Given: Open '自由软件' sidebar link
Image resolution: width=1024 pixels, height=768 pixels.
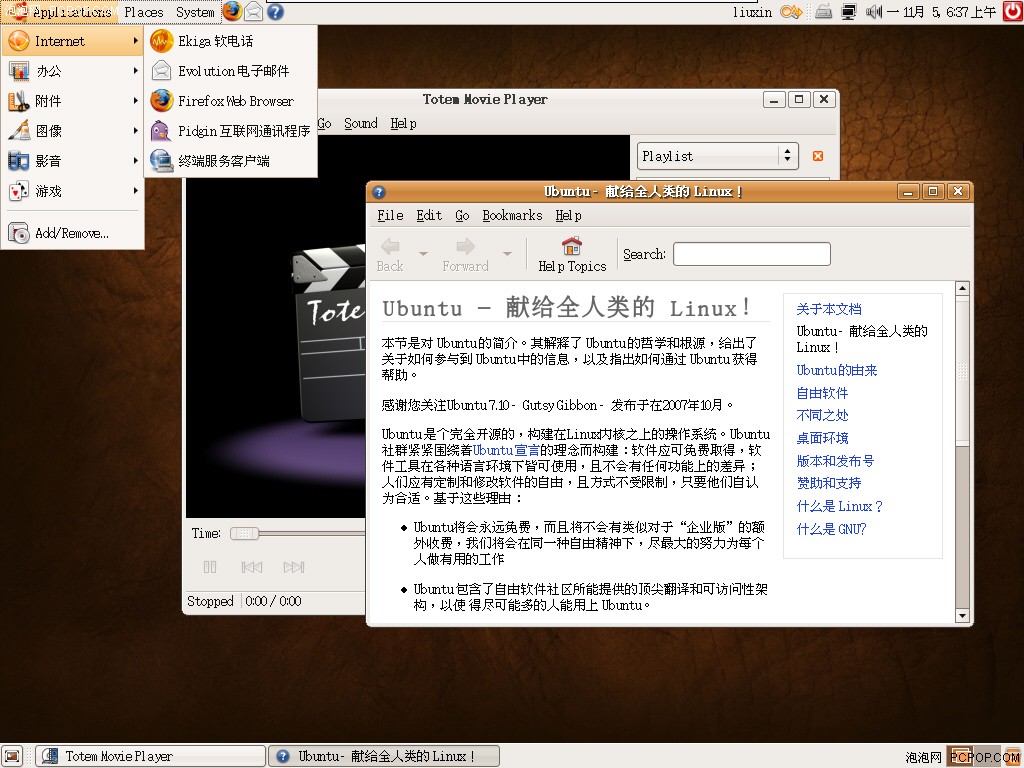Looking at the screenshot, I should 822,393.
